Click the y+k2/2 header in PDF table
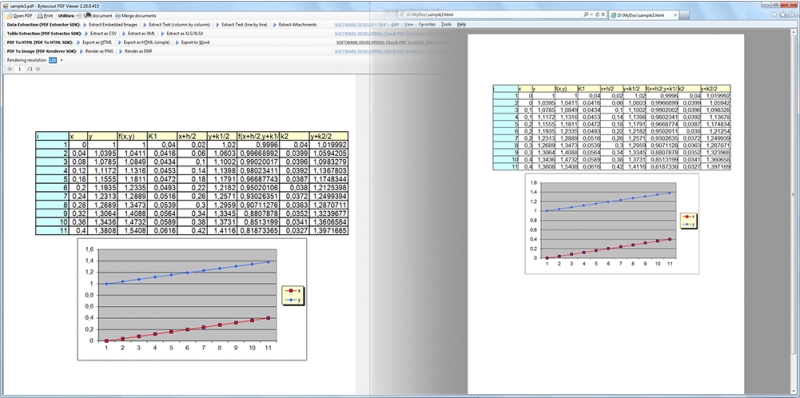 [x=329, y=136]
